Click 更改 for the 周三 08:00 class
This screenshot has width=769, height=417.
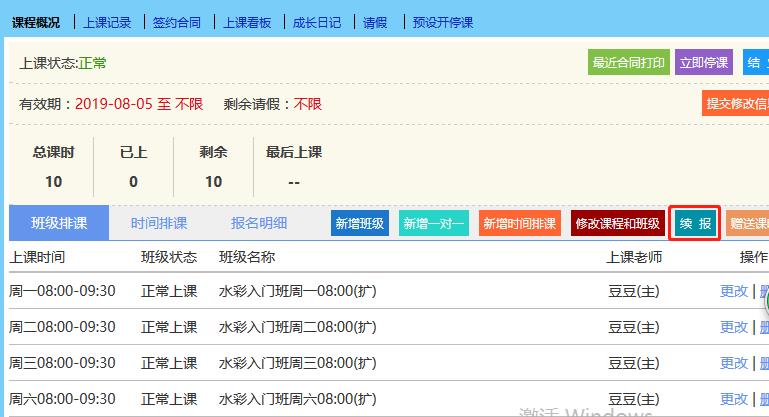tap(733, 363)
